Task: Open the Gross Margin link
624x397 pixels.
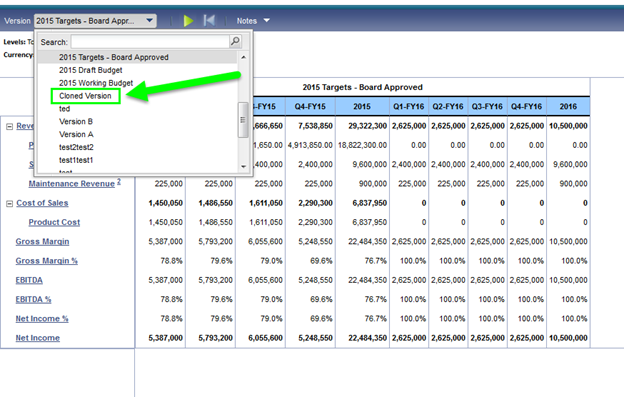Action: click(x=42, y=241)
